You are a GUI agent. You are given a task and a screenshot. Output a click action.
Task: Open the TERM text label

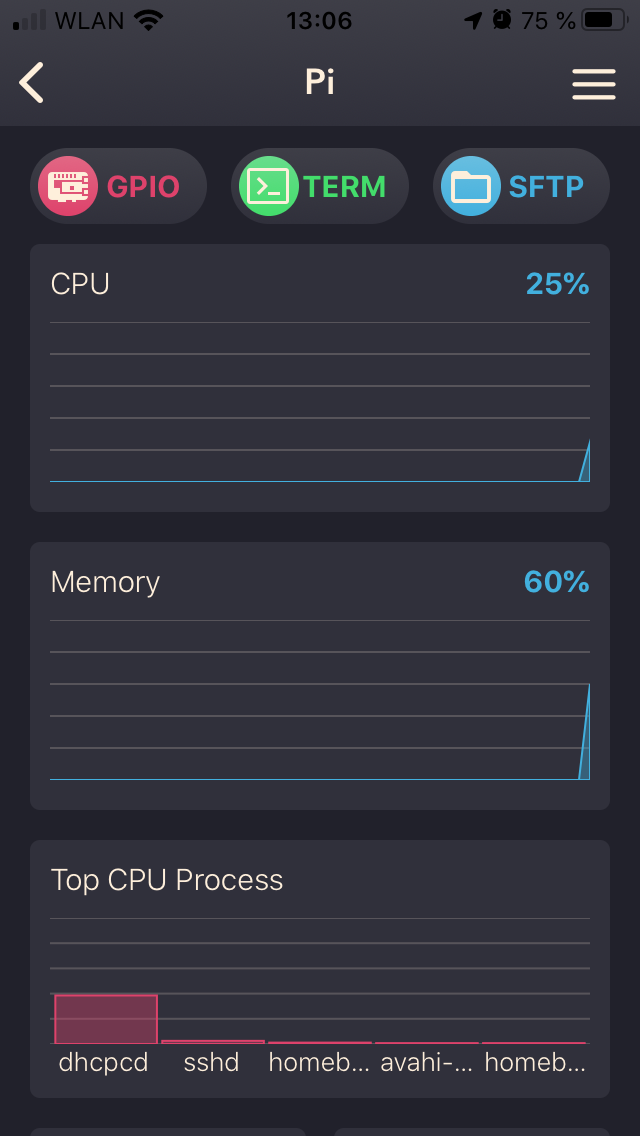[344, 187]
